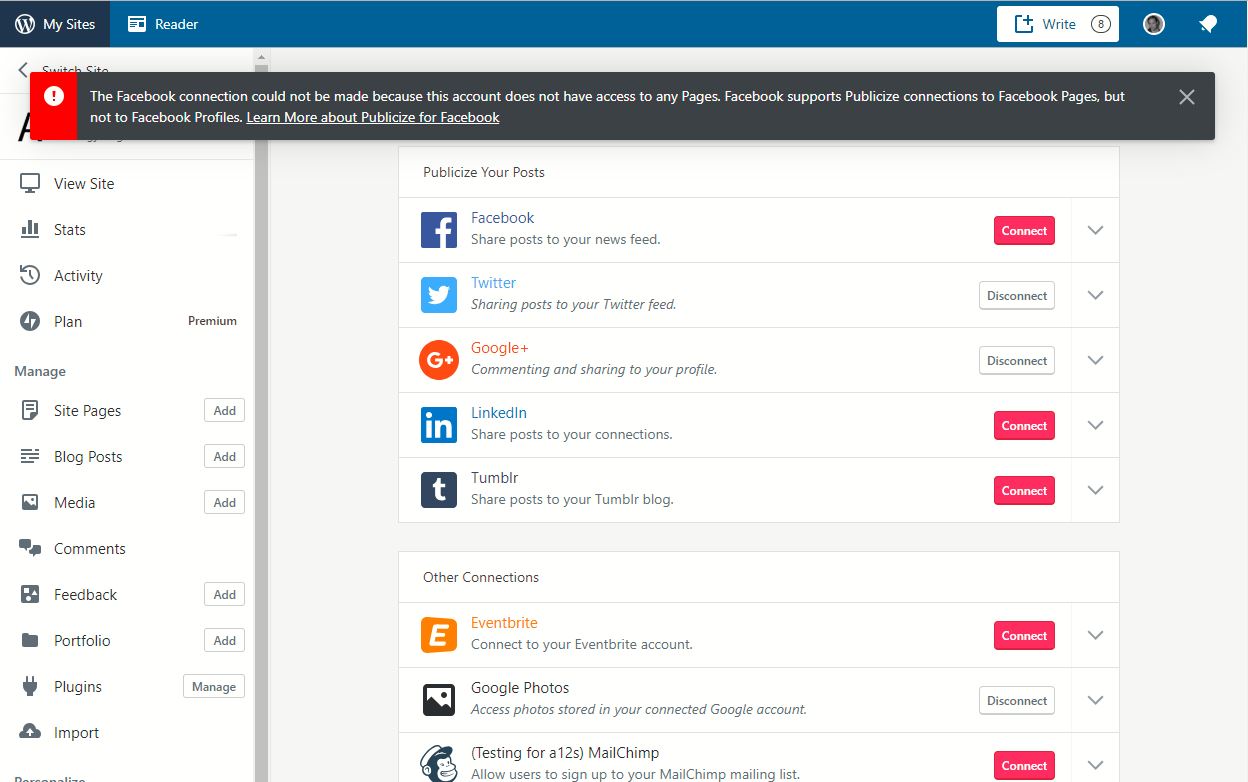This screenshot has width=1248, height=782.
Task: Click the Activity clock icon
Action: 30,275
